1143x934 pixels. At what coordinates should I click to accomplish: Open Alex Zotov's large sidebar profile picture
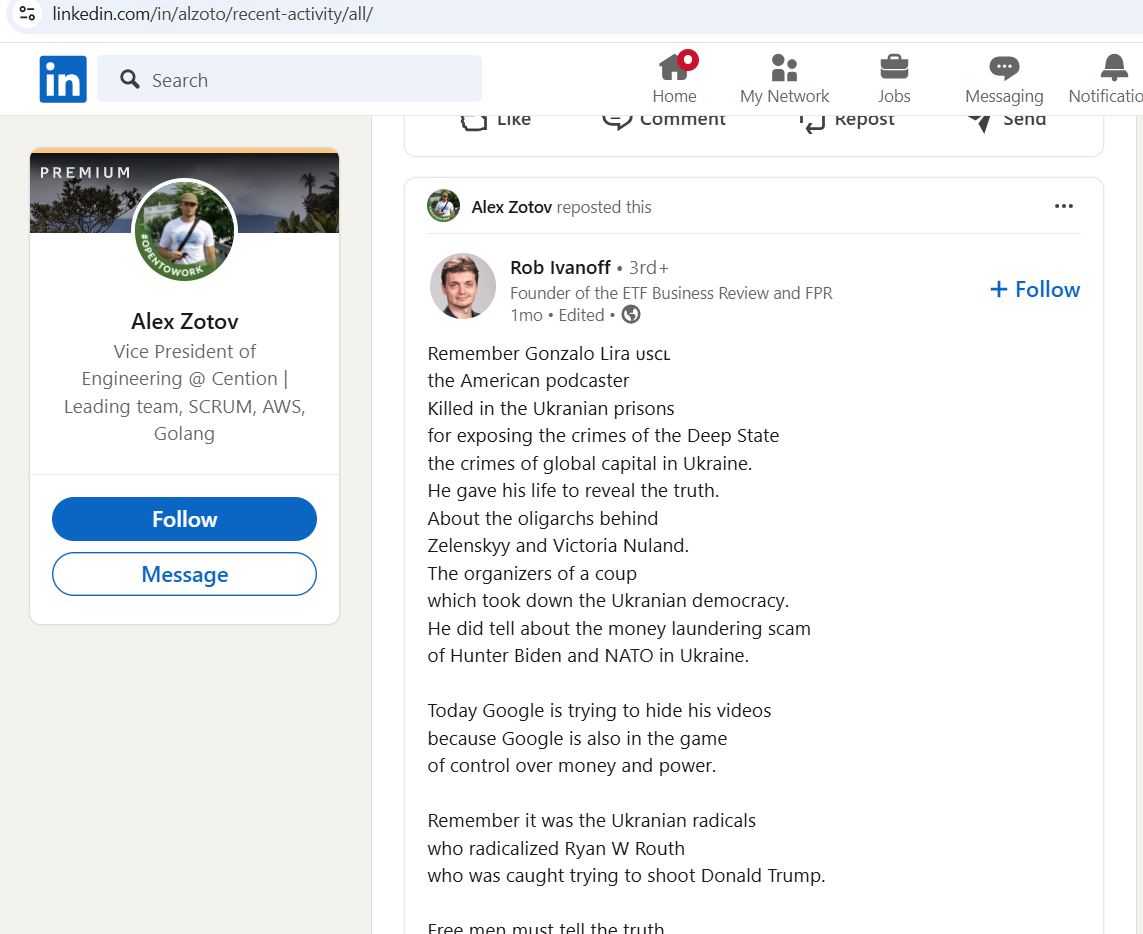(x=184, y=230)
